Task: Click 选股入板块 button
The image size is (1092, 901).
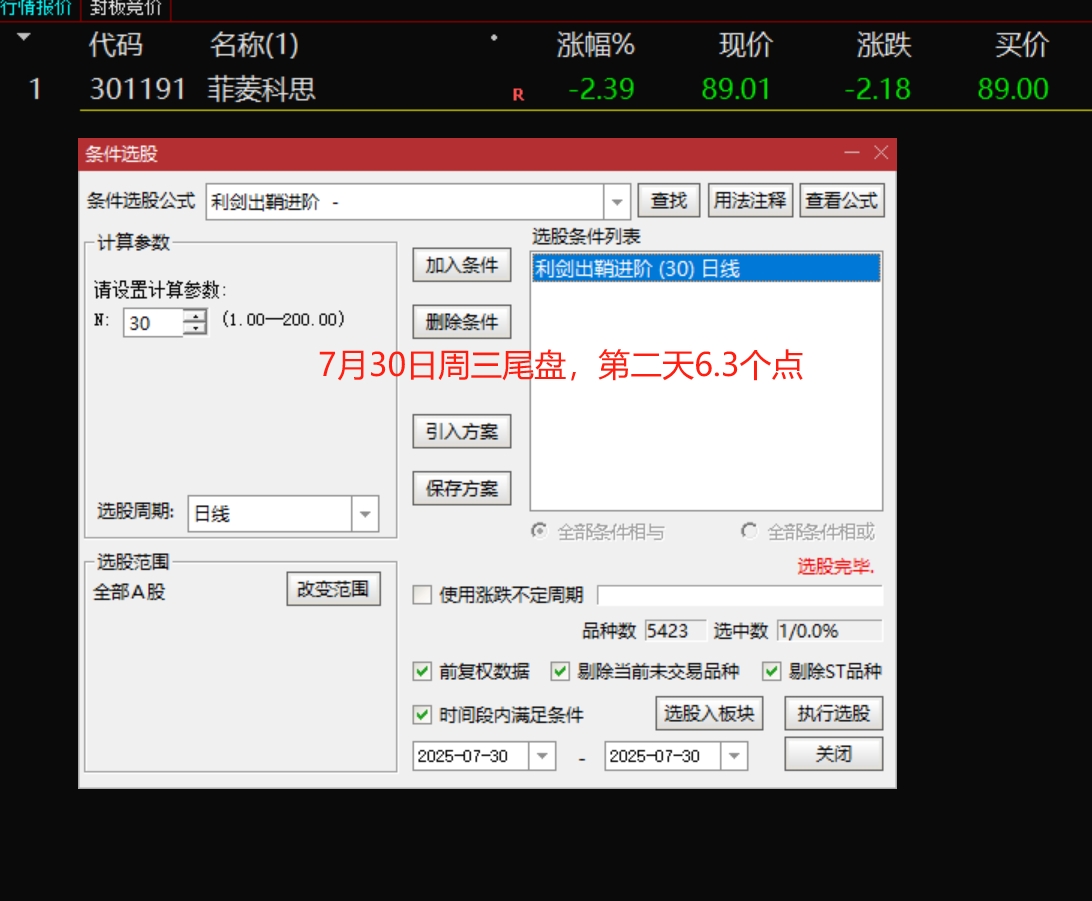Action: 709,713
